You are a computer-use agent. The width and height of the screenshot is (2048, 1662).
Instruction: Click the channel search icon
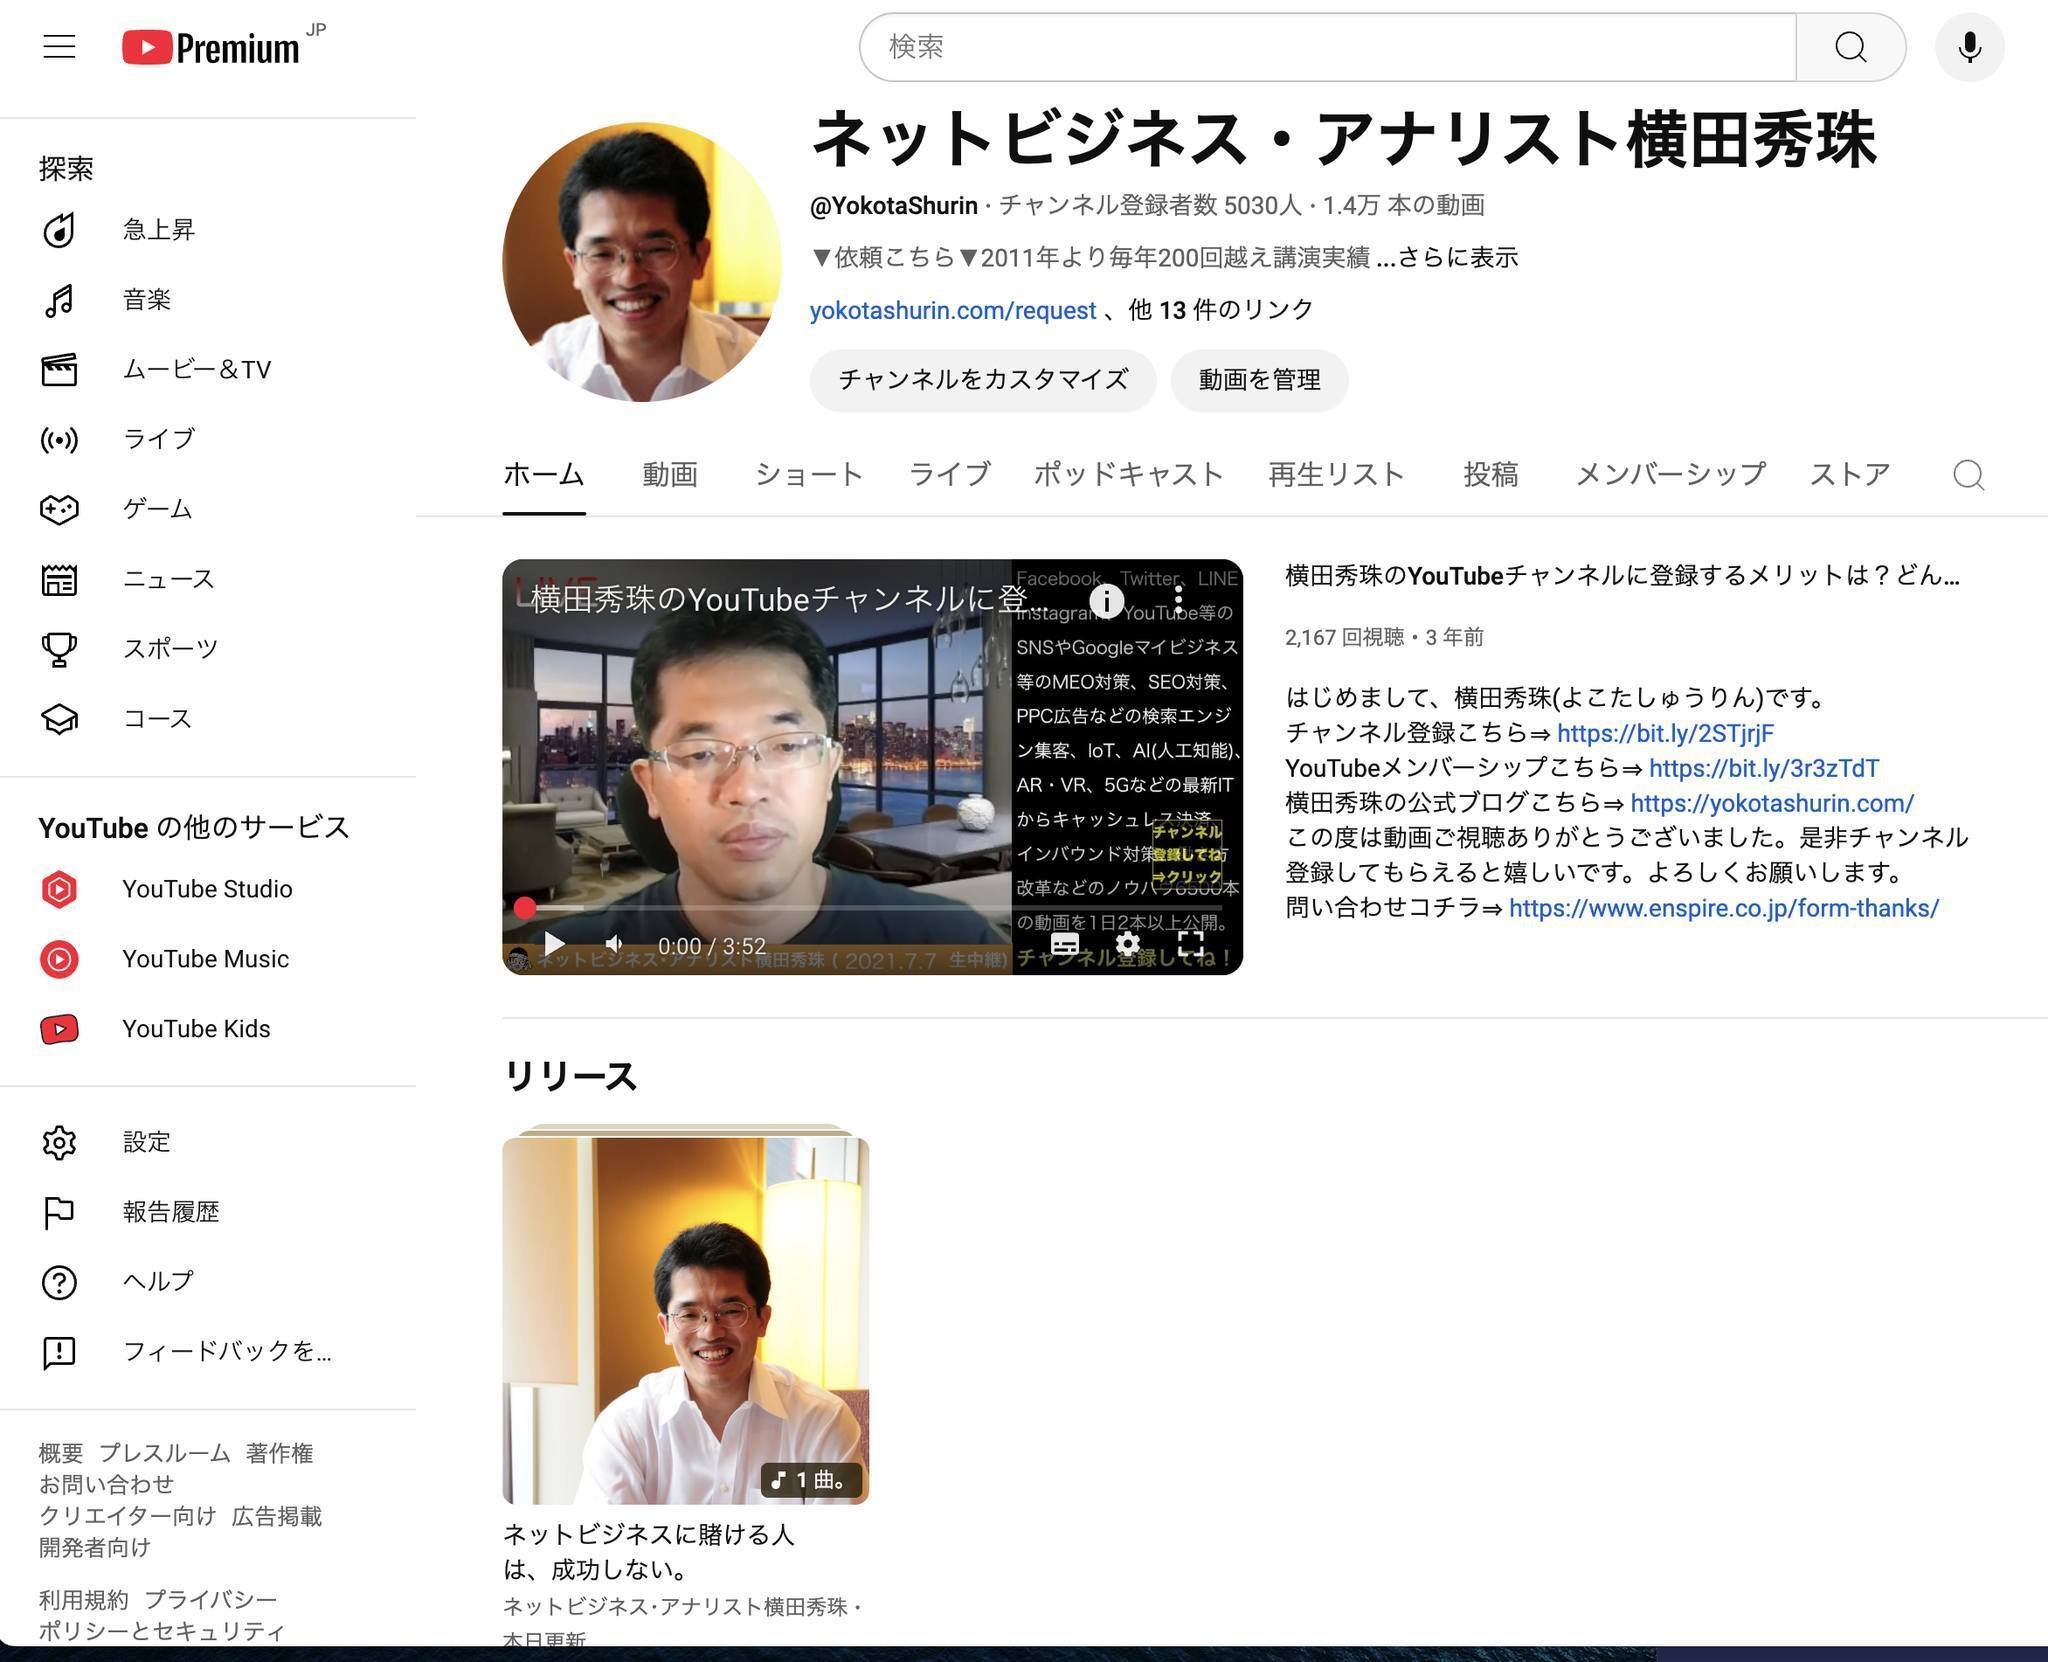pos(1968,475)
